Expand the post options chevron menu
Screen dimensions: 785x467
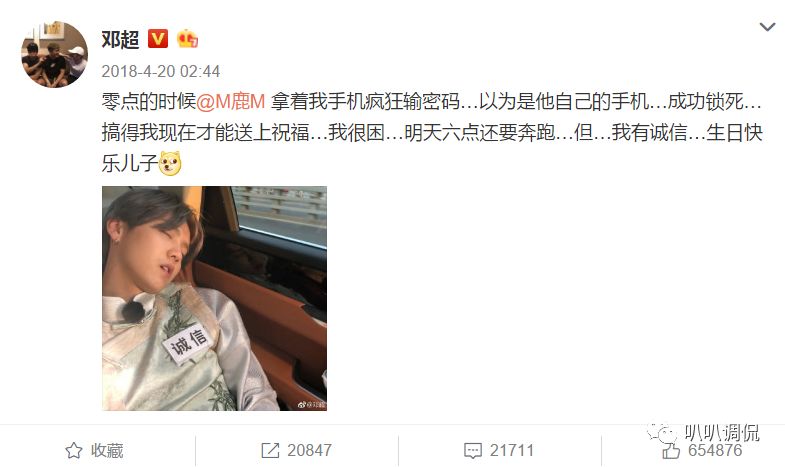click(767, 27)
